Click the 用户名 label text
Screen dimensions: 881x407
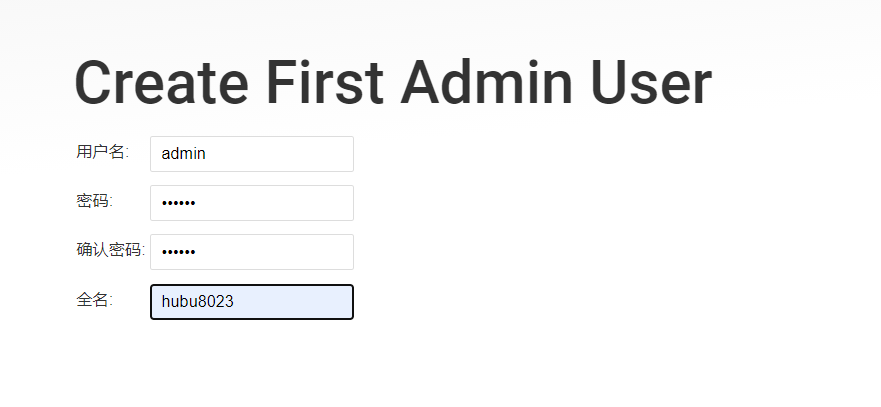102,152
